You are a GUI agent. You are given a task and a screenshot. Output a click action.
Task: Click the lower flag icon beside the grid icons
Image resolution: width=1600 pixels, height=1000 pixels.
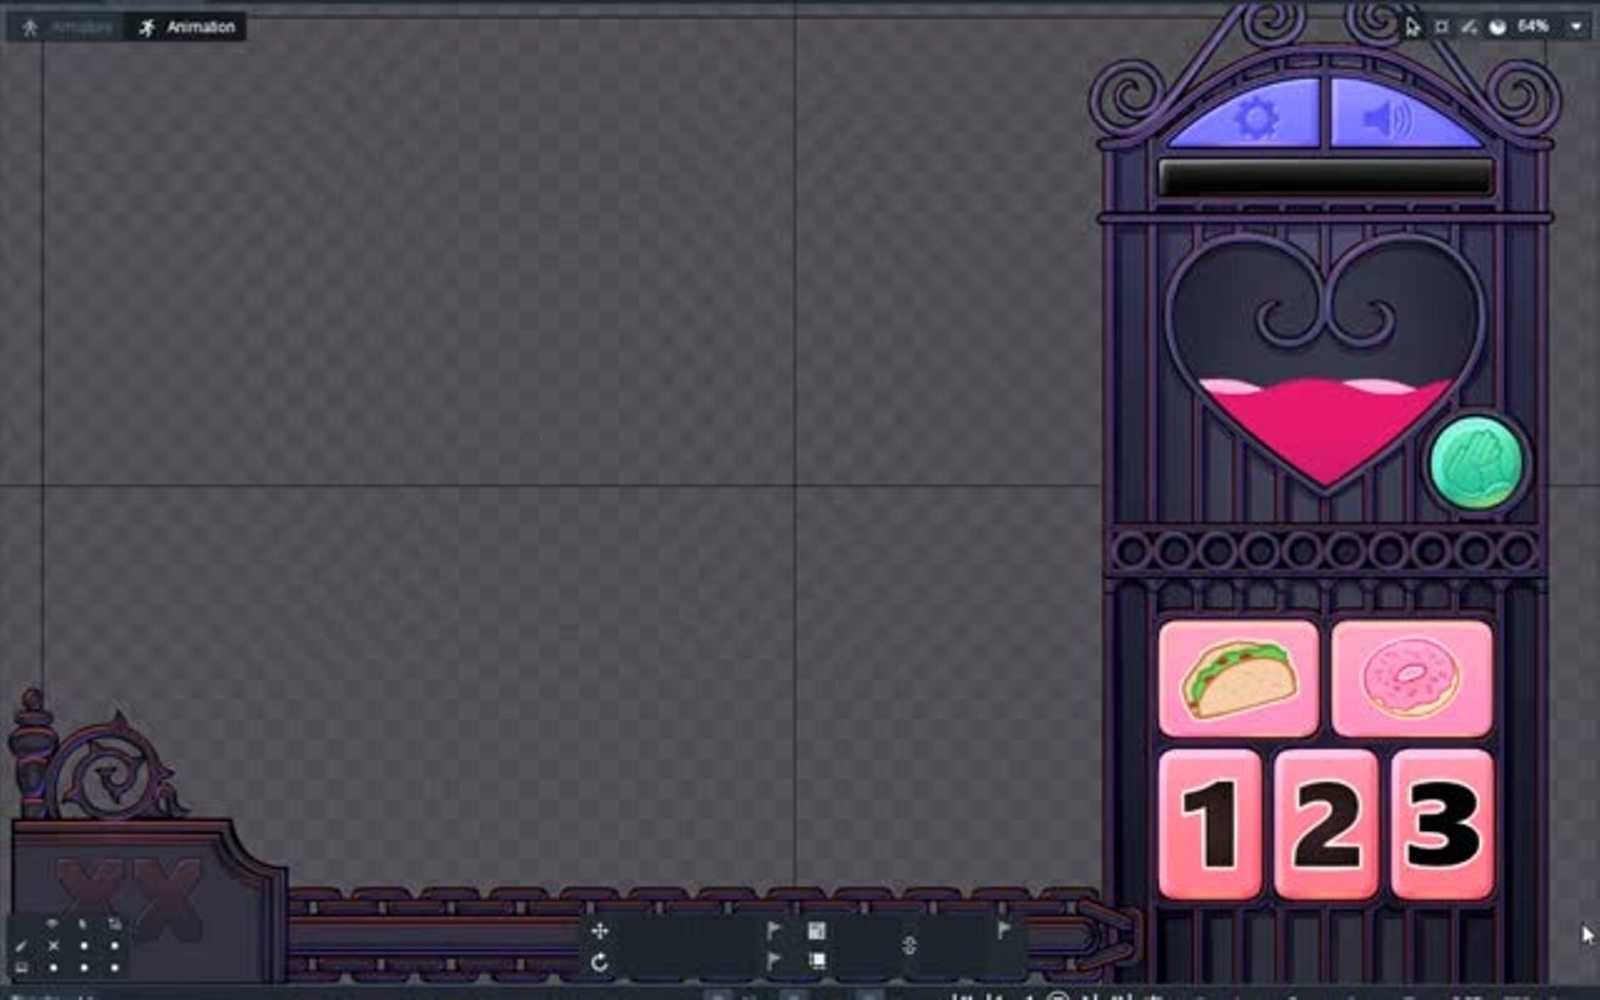click(x=773, y=961)
